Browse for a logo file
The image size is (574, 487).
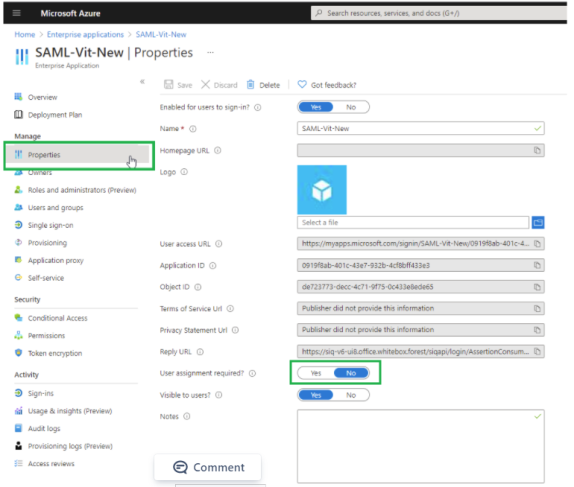coord(538,222)
